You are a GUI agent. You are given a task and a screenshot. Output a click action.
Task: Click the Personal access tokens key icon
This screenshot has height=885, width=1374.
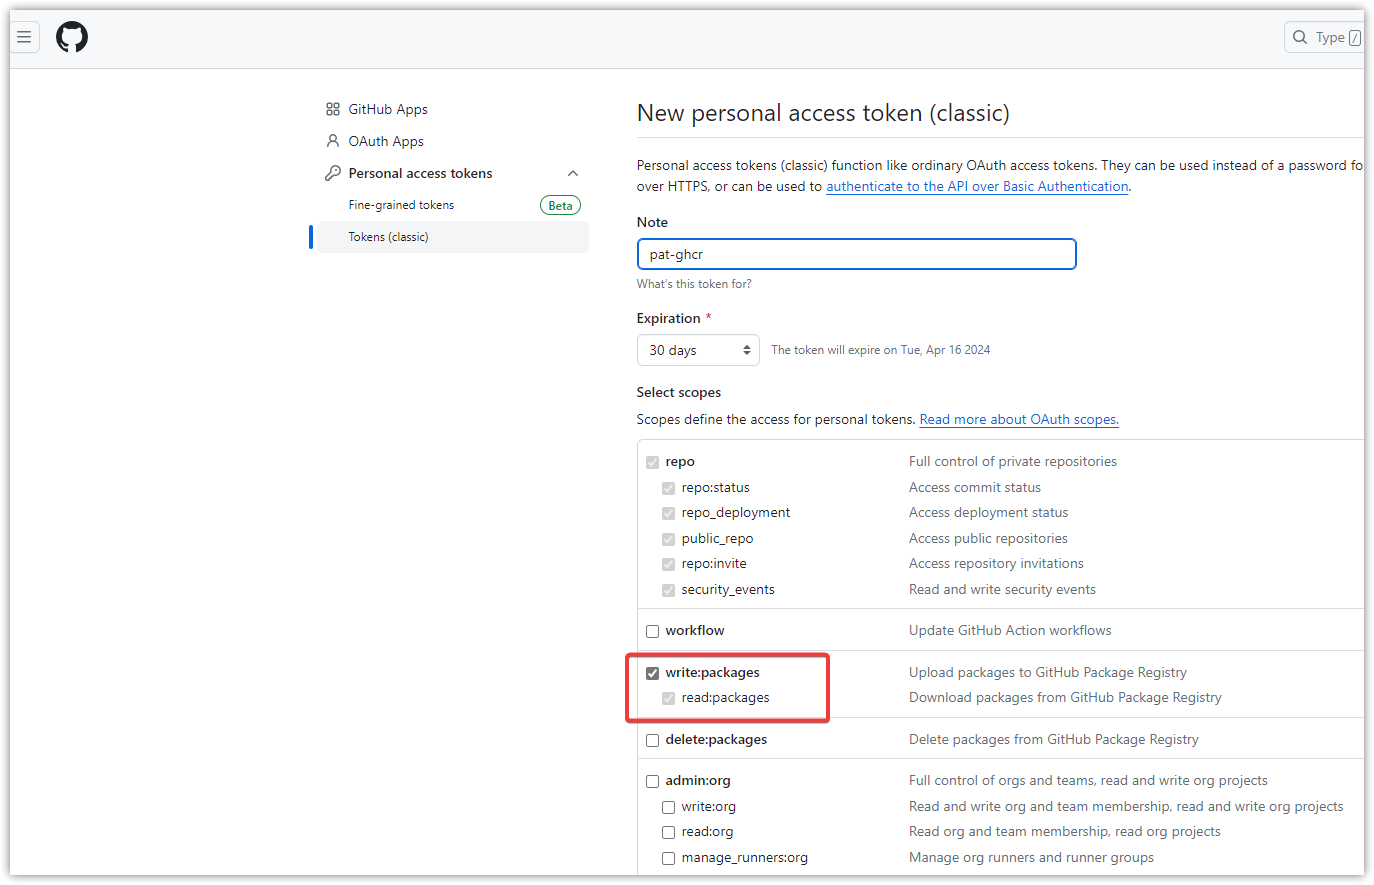(x=331, y=172)
